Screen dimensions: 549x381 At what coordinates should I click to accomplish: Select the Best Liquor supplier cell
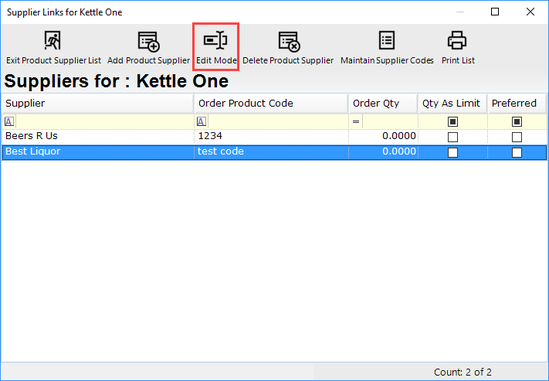98,152
